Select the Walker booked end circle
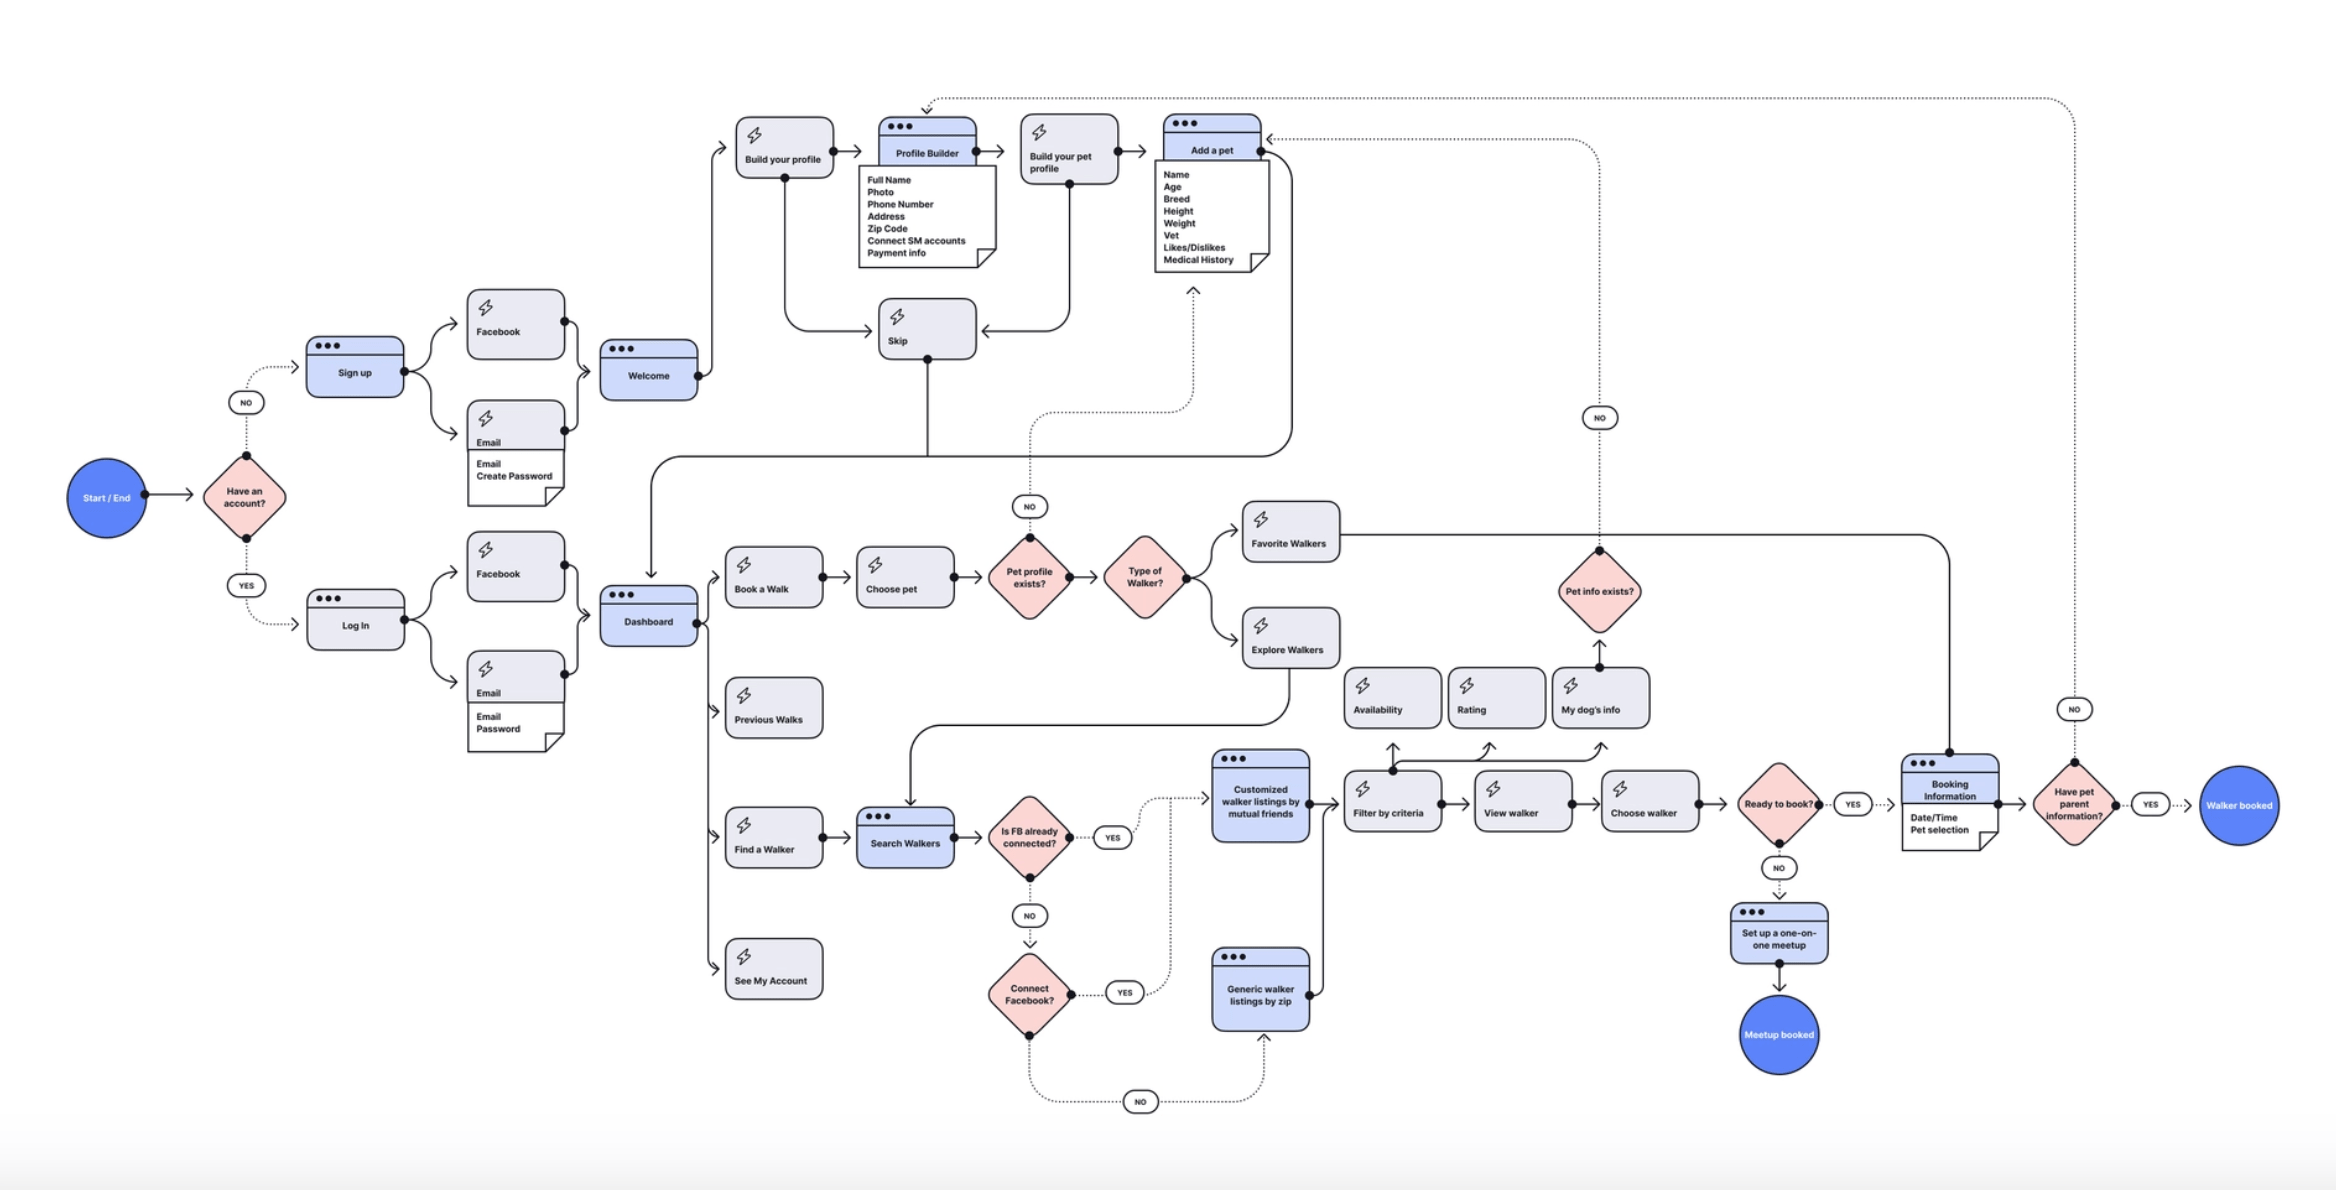 click(x=2239, y=806)
